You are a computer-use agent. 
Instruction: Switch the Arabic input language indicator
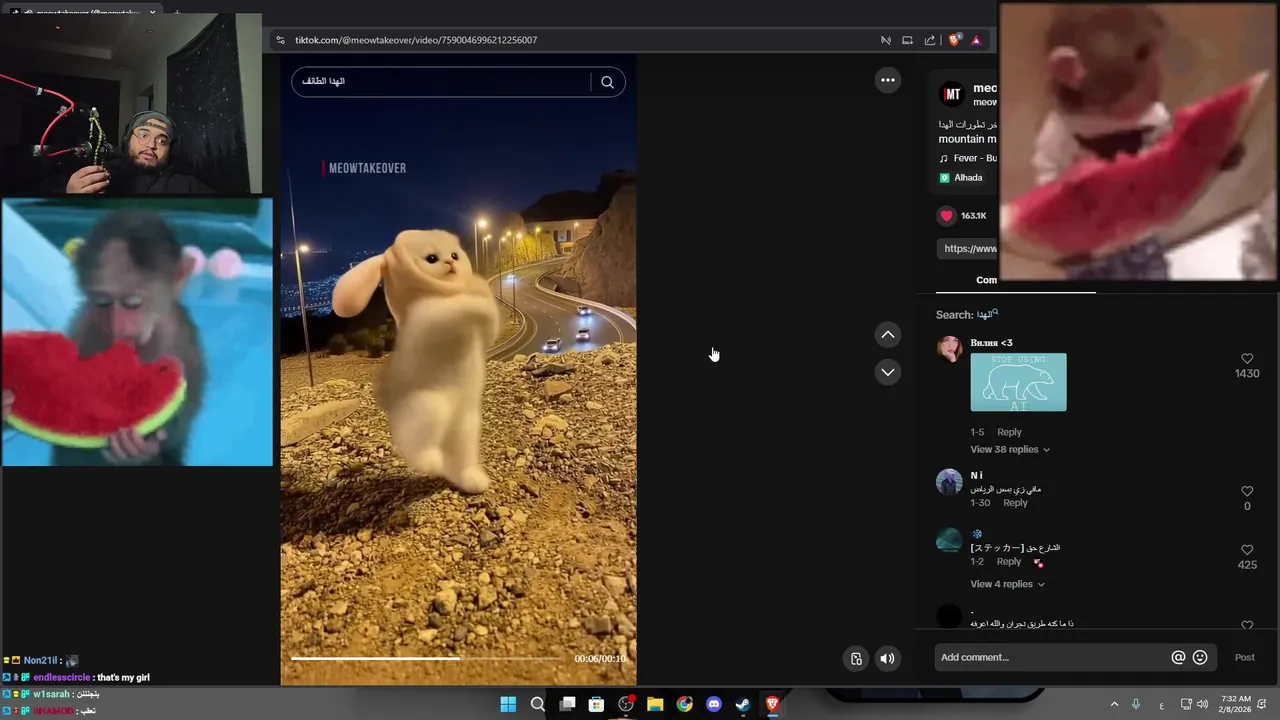1161,705
